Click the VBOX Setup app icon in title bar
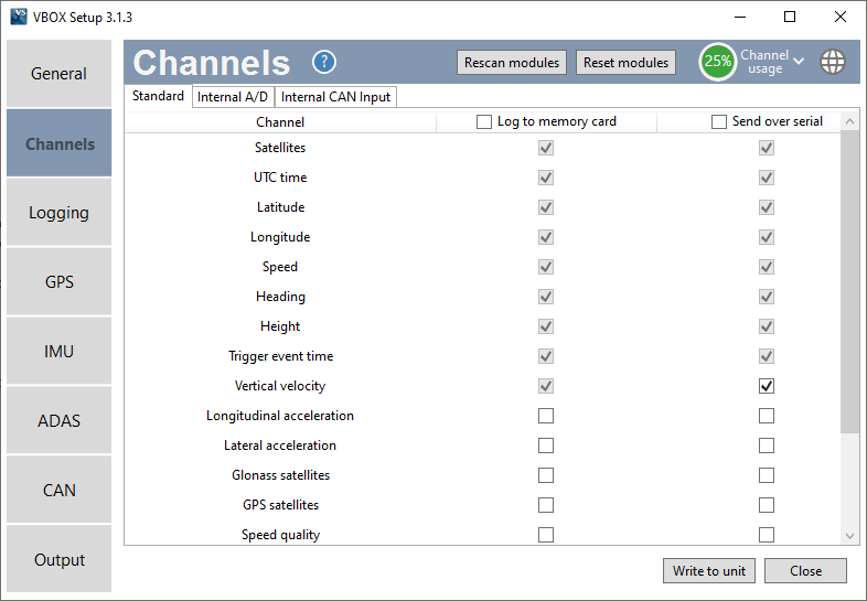The width and height of the screenshot is (867, 601). (x=17, y=17)
